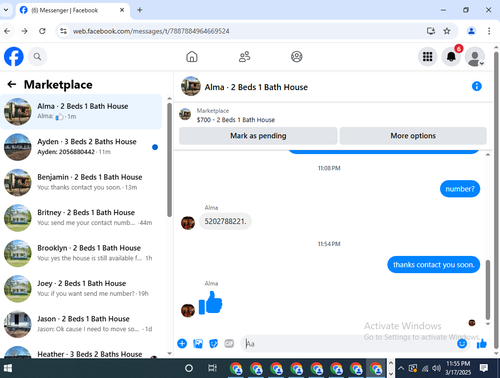
Task: Click the conversation list scrollbar
Action: pos(169,160)
